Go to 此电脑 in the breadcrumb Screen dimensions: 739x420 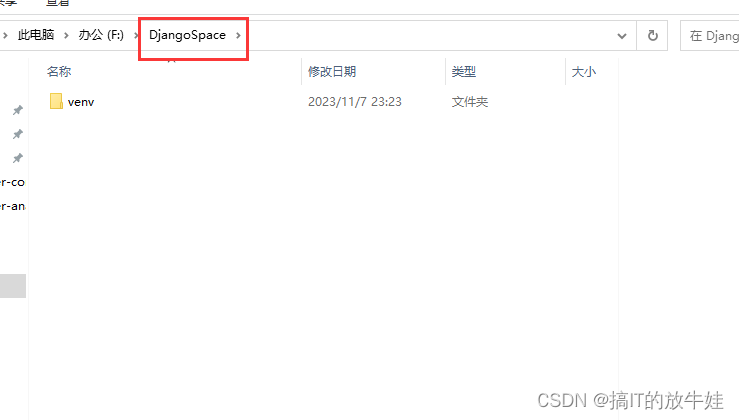tap(36, 35)
